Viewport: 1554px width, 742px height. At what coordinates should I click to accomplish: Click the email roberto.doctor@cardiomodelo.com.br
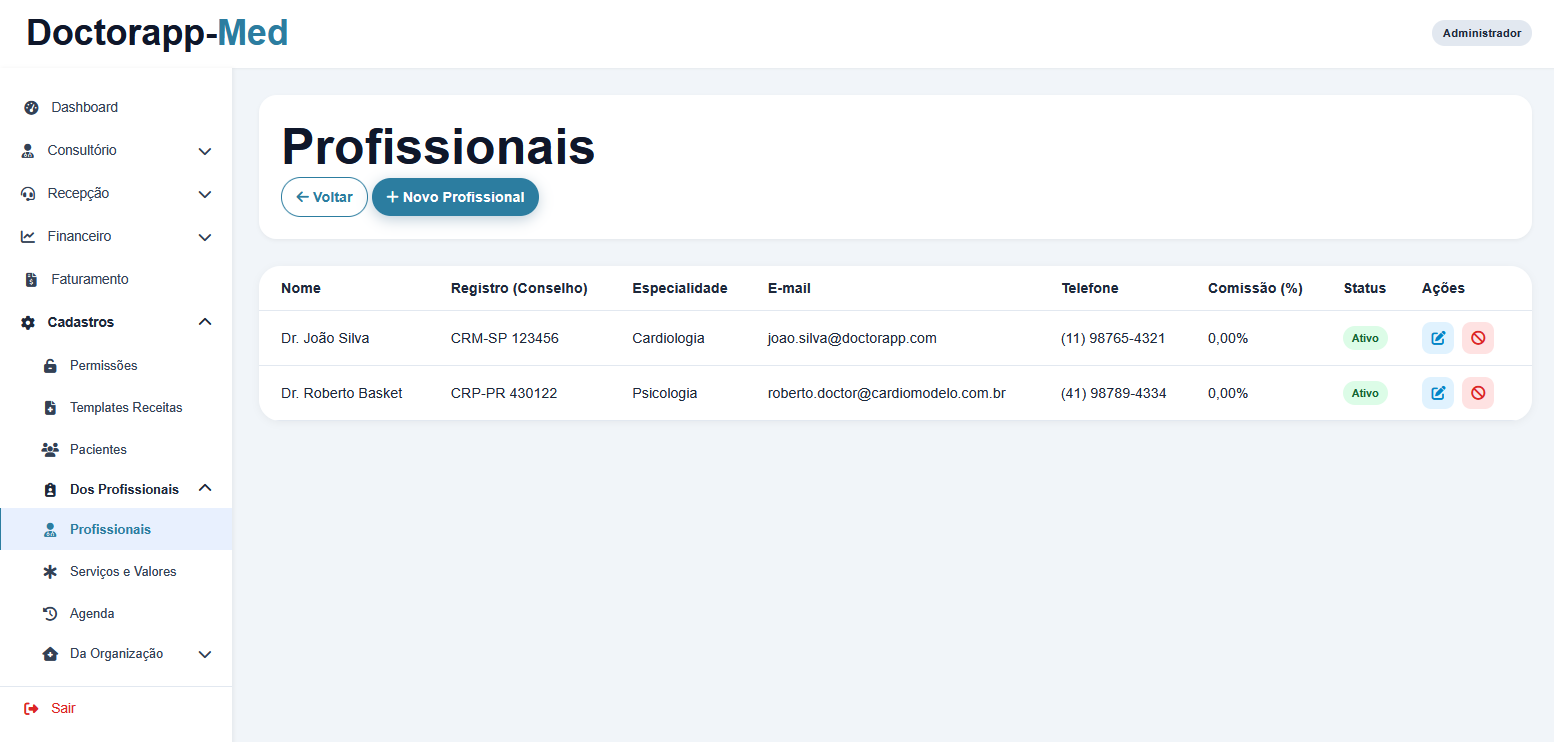tap(886, 393)
